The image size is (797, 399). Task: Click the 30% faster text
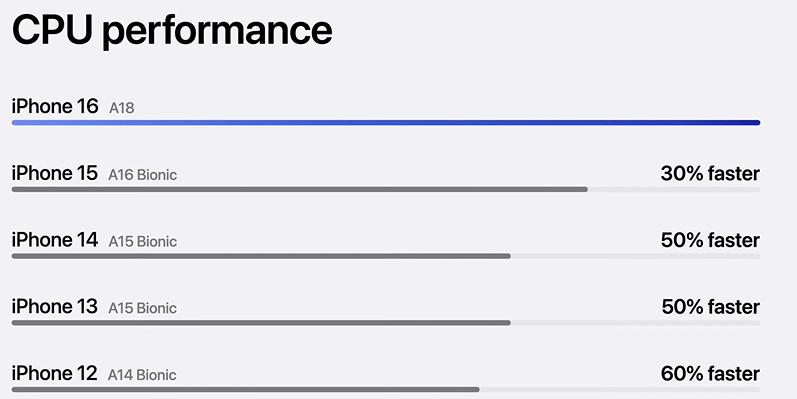coord(710,174)
